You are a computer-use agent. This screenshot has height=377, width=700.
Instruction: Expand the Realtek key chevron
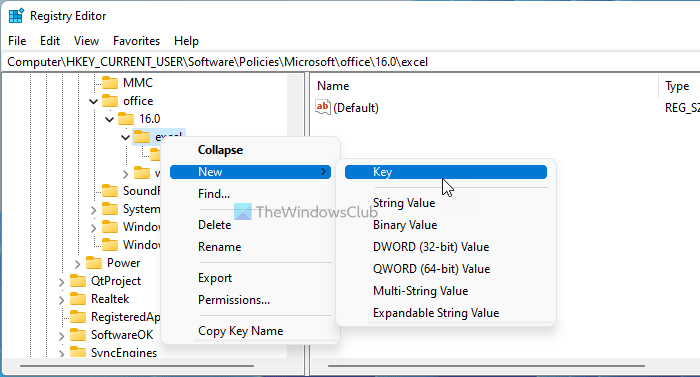coord(61,299)
